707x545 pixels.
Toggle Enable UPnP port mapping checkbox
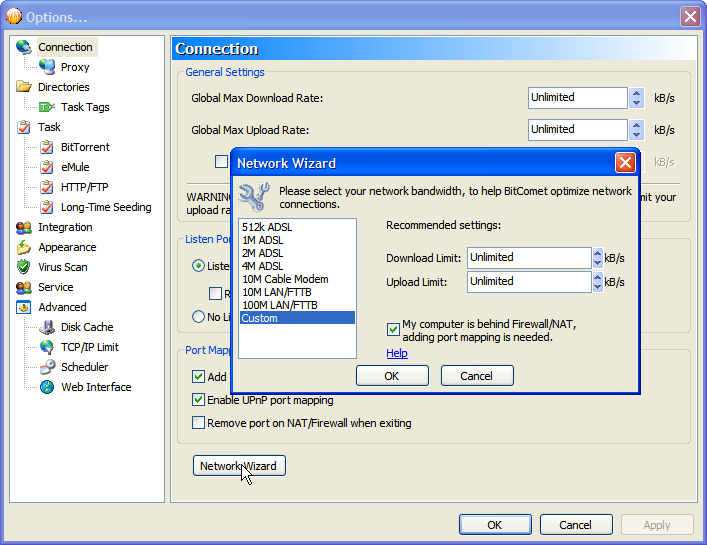pos(198,399)
